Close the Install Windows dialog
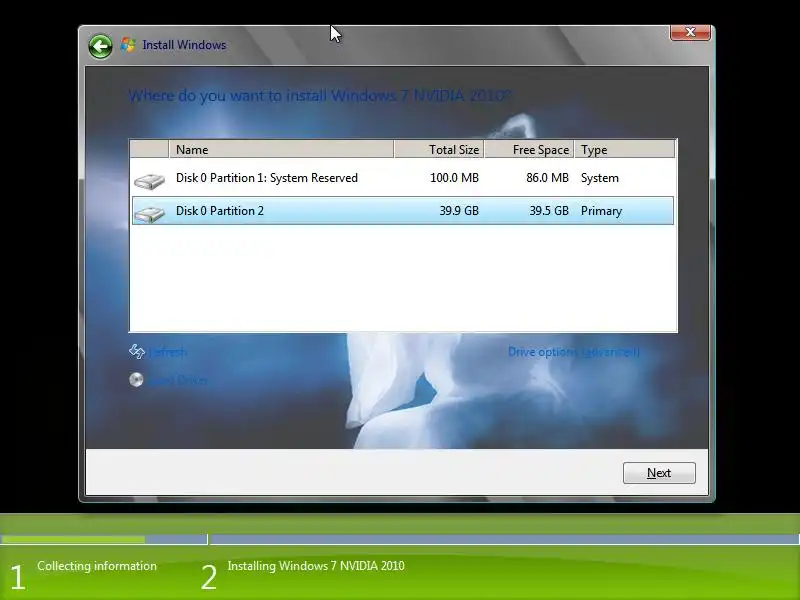The image size is (800, 600). click(x=690, y=32)
